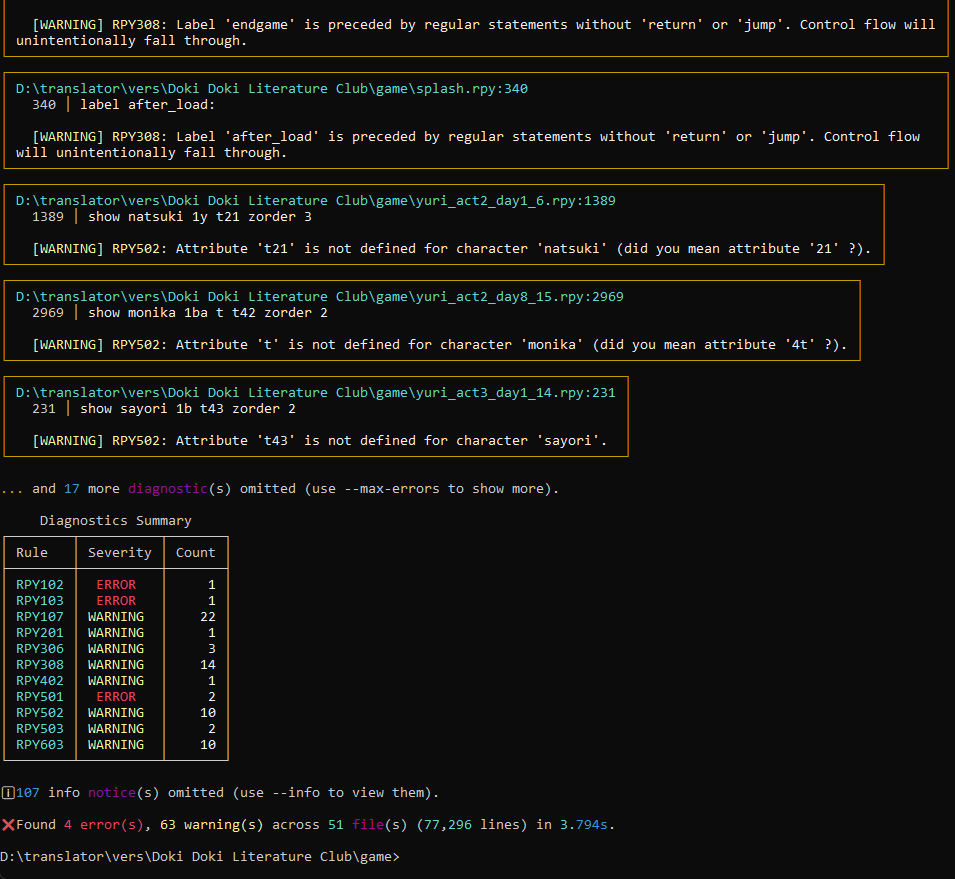Image resolution: width=955 pixels, height=879 pixels.
Task: Click the "4 error(s)" total
Action: pyautogui.click(x=104, y=825)
